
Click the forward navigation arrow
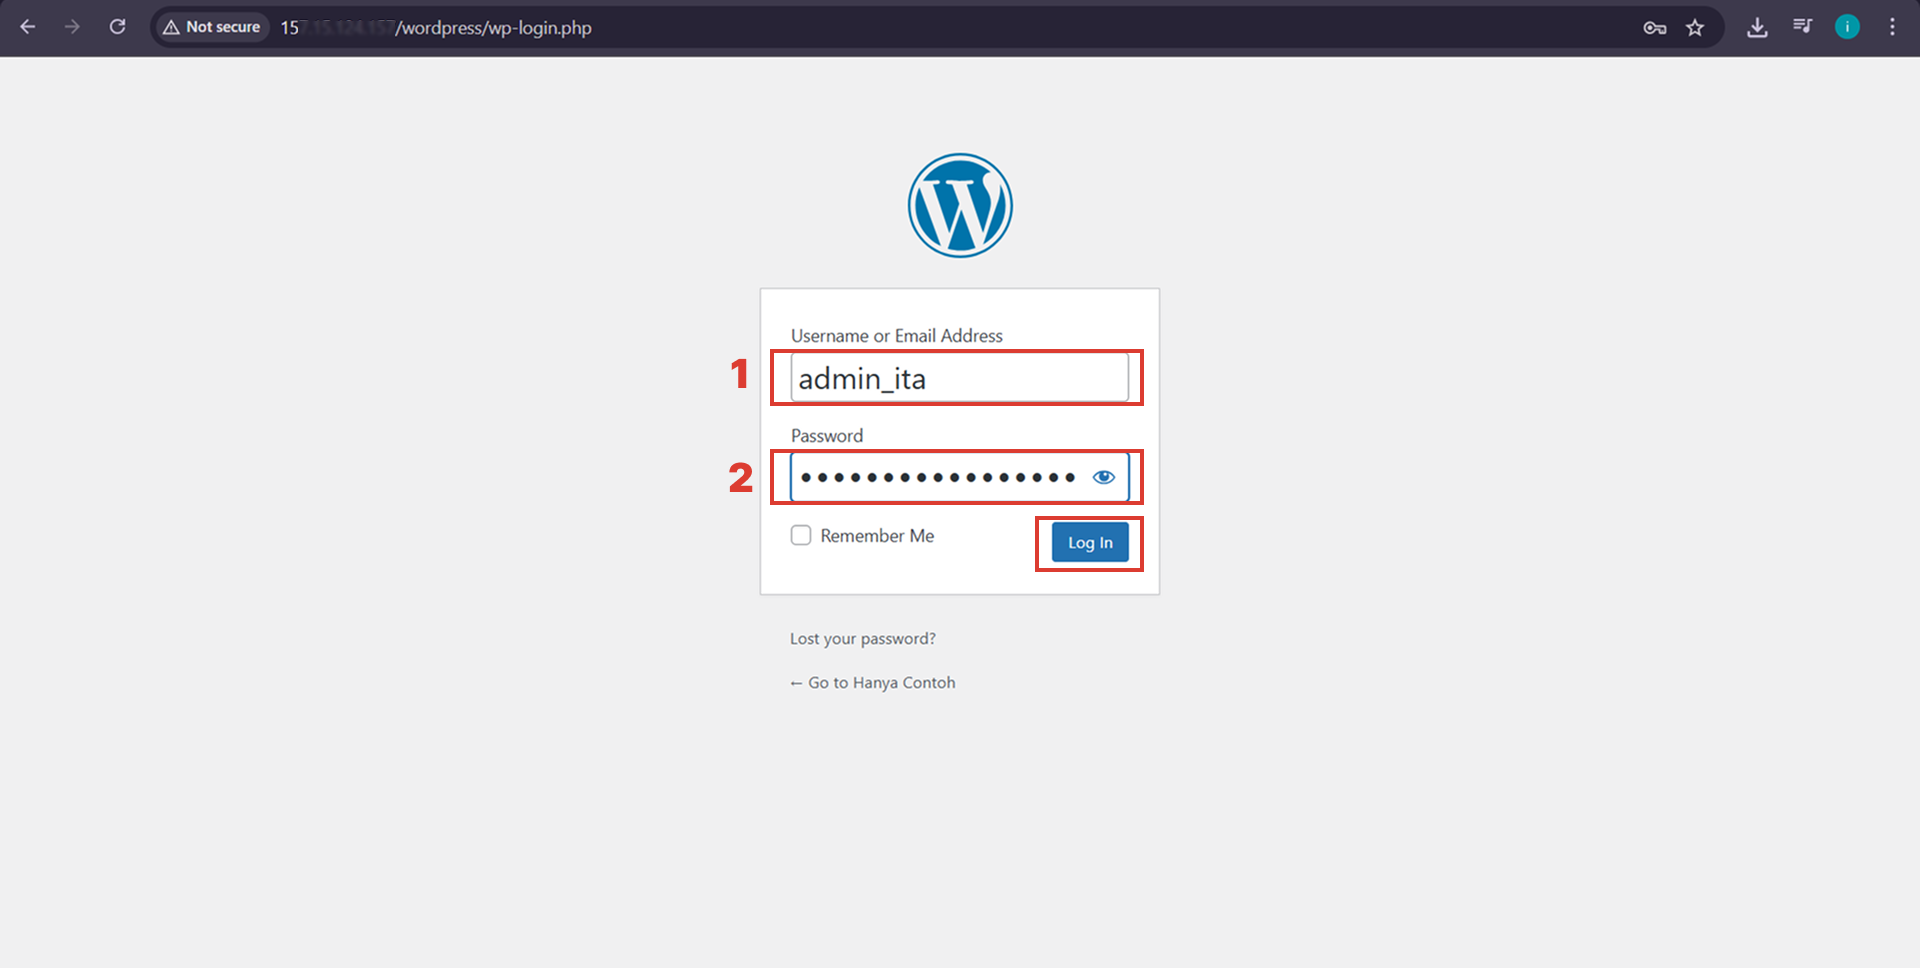tap(72, 27)
